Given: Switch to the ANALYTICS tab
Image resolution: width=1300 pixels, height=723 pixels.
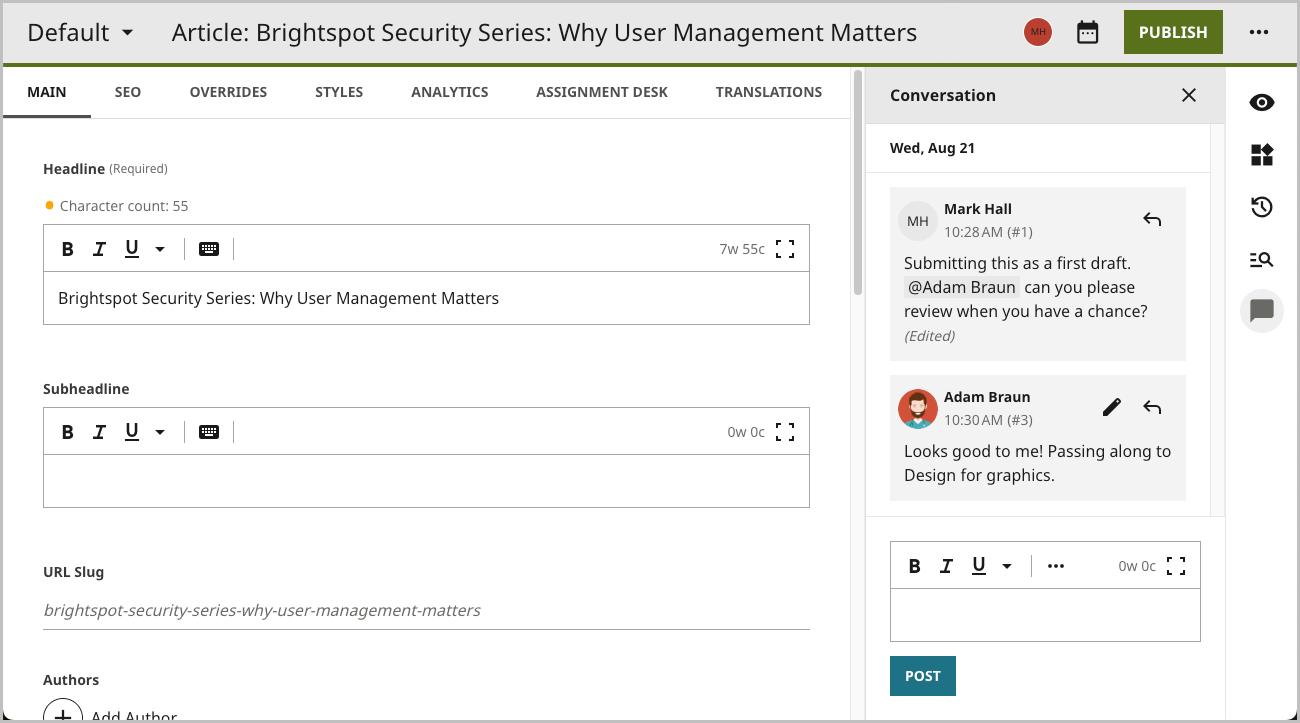Looking at the screenshot, I should 450,92.
